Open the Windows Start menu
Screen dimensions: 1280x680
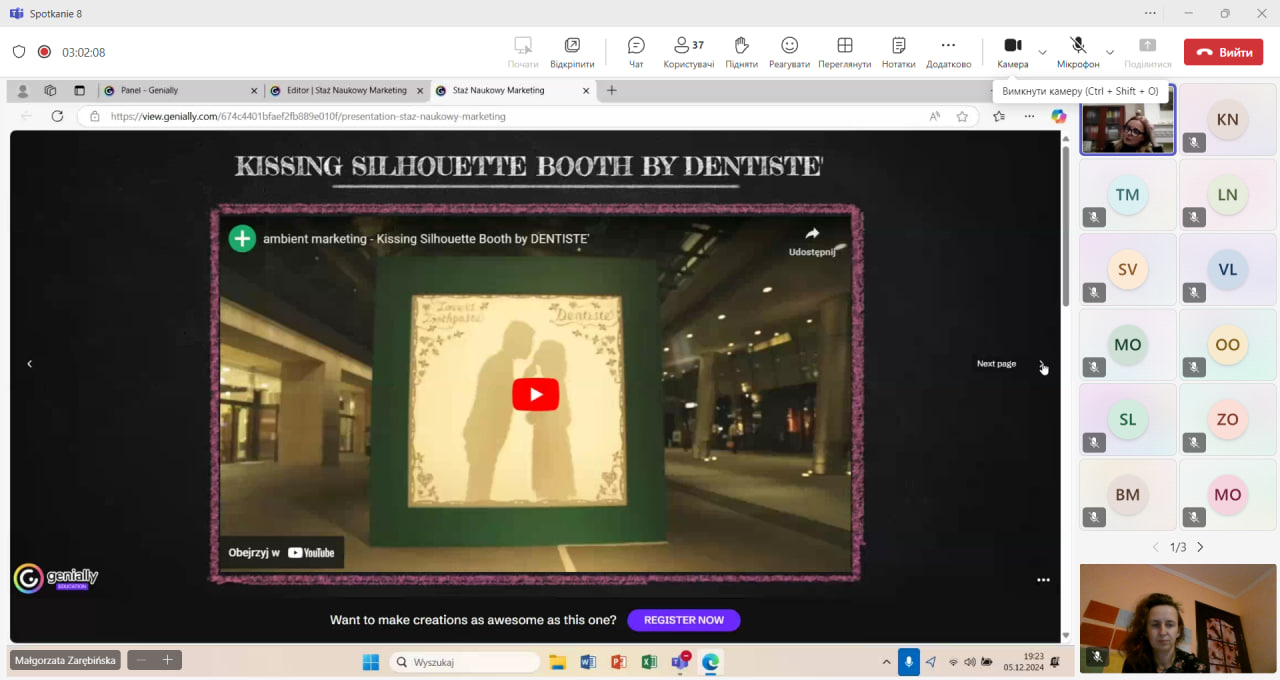tap(370, 662)
